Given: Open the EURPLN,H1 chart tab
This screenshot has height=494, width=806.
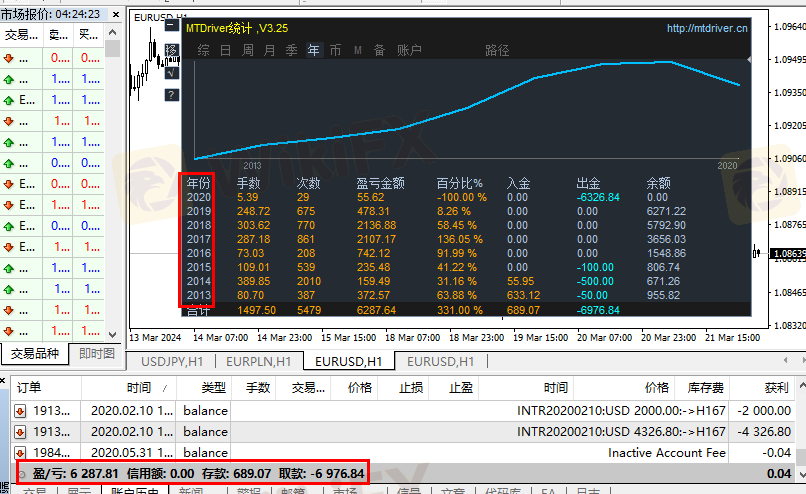Looking at the screenshot, I should (x=259, y=361).
